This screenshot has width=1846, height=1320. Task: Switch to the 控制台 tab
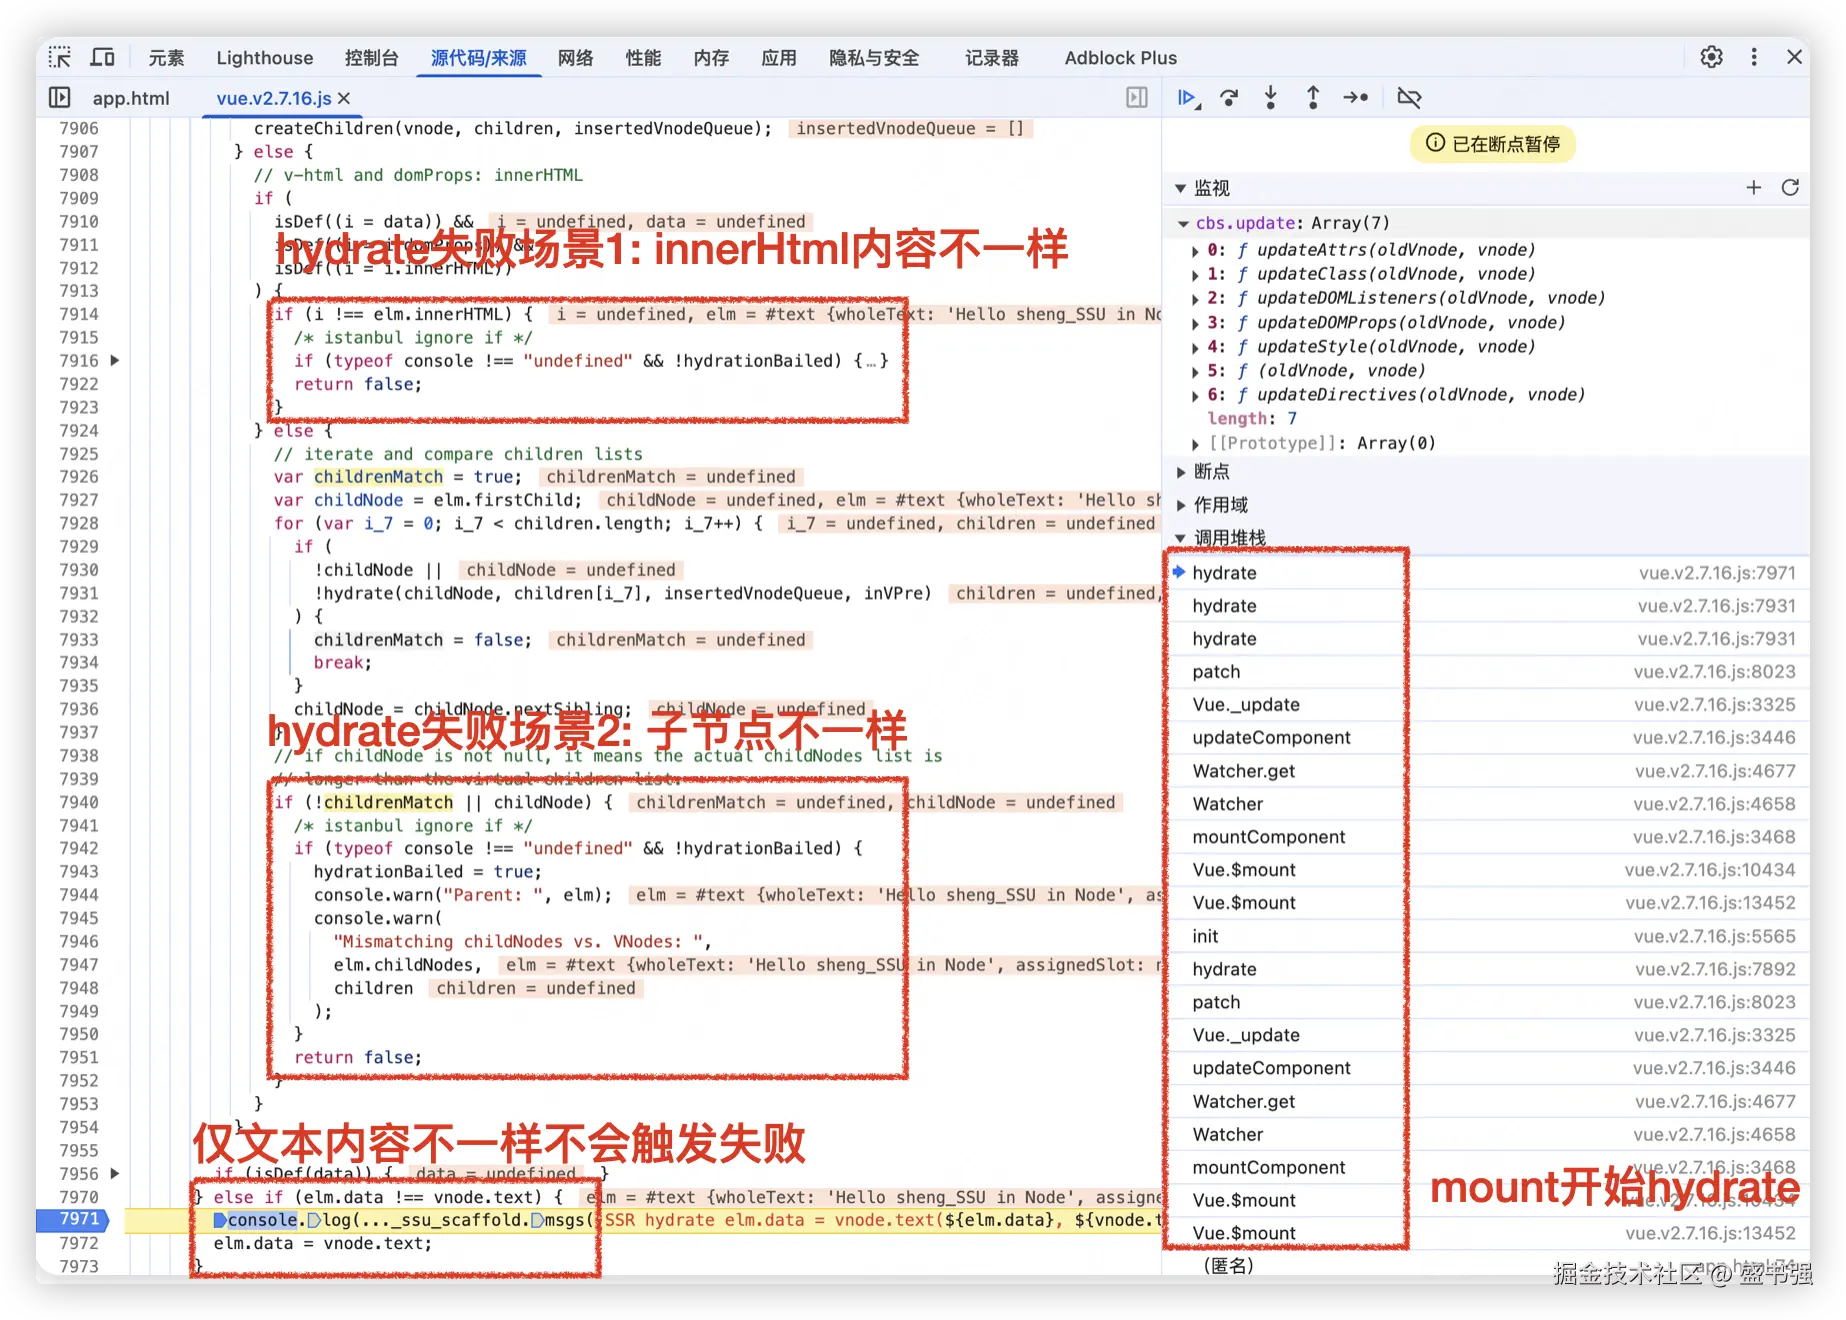[371, 58]
